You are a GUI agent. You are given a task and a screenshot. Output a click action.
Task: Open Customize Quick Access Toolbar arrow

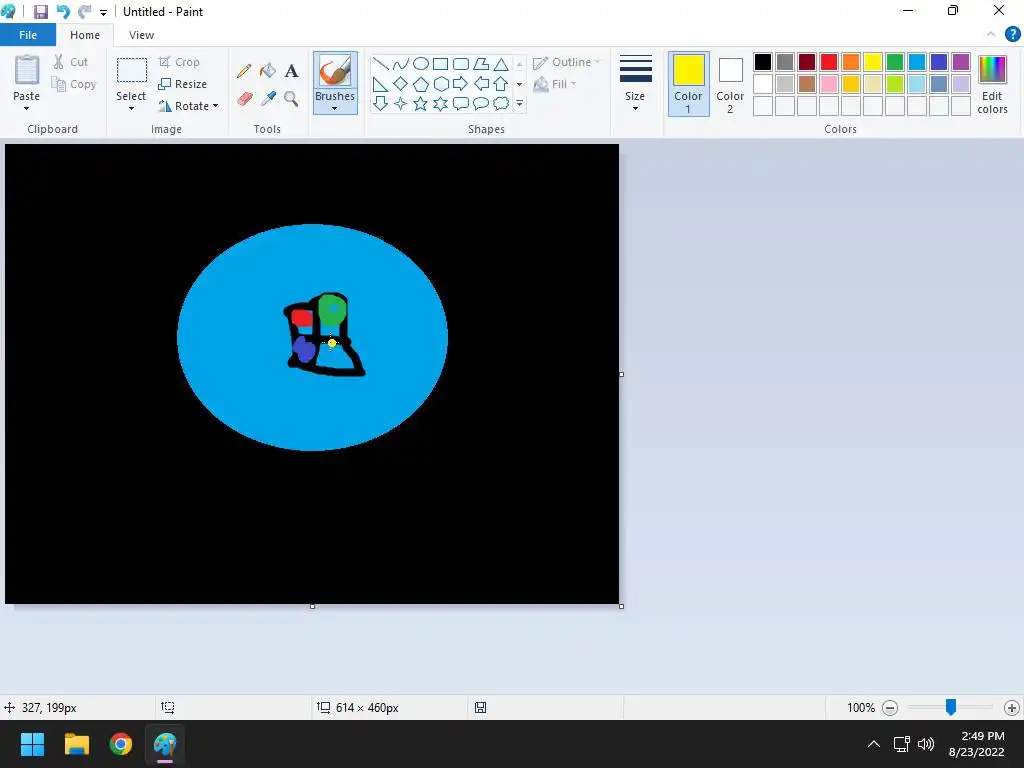coord(103,12)
